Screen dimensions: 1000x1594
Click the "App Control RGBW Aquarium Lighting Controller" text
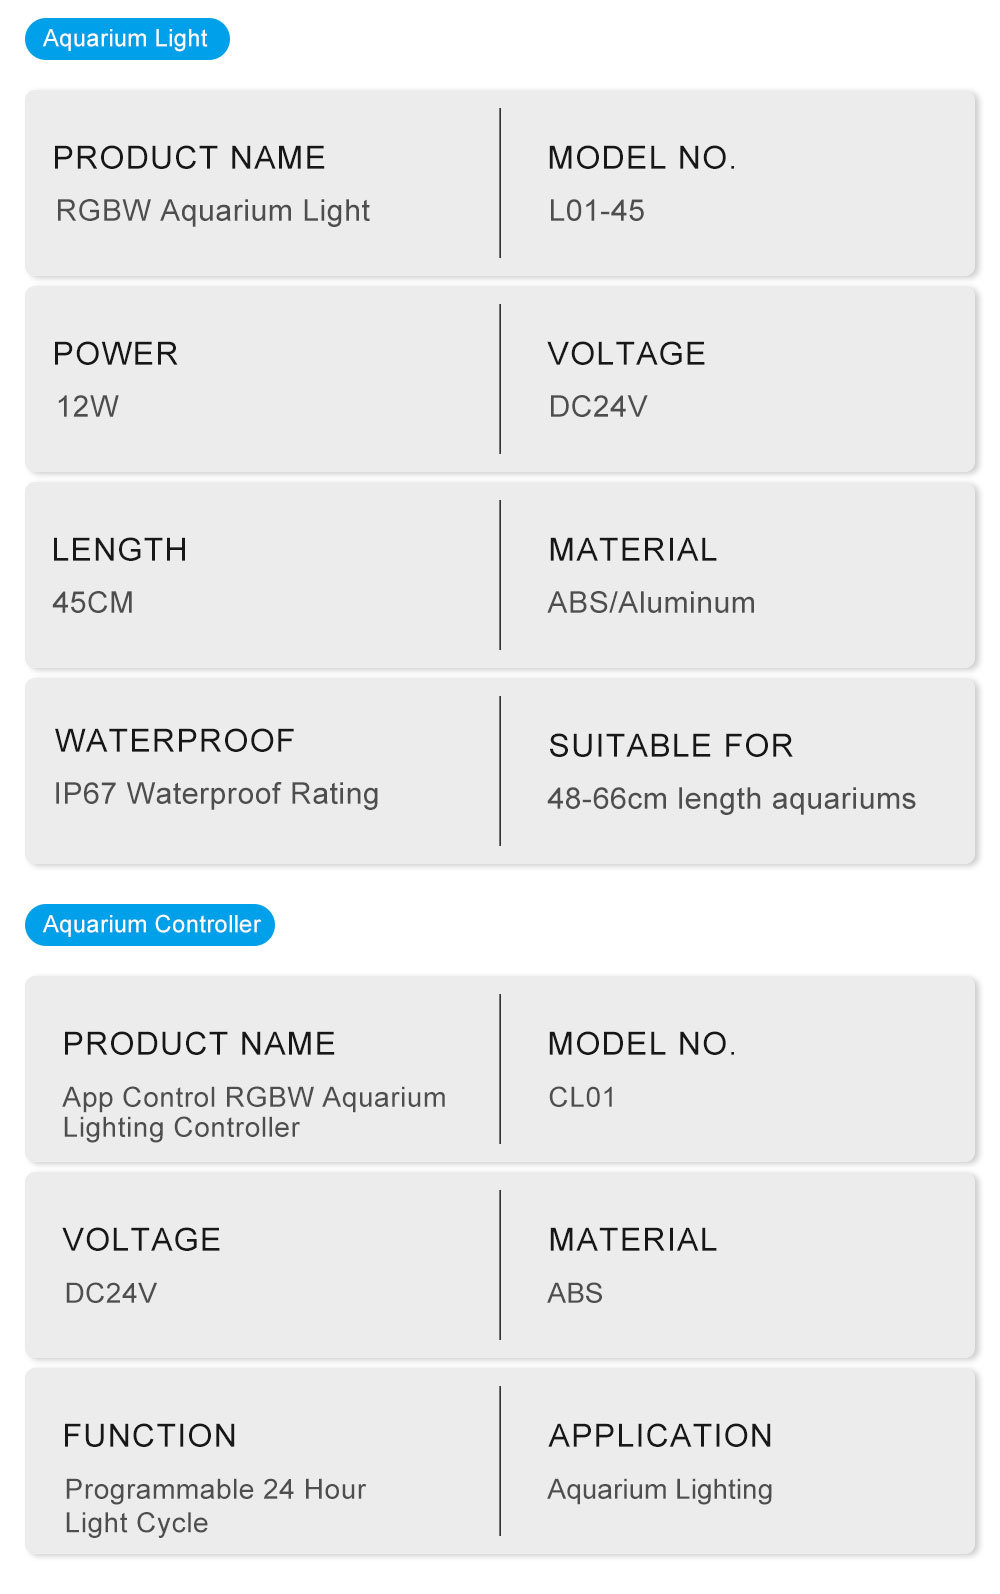point(254,1112)
